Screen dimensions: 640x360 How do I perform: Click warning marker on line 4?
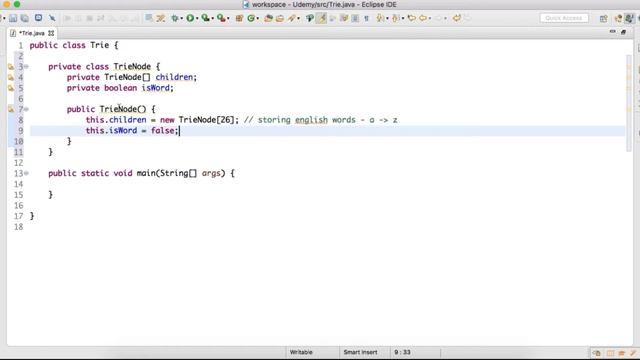point(11,77)
